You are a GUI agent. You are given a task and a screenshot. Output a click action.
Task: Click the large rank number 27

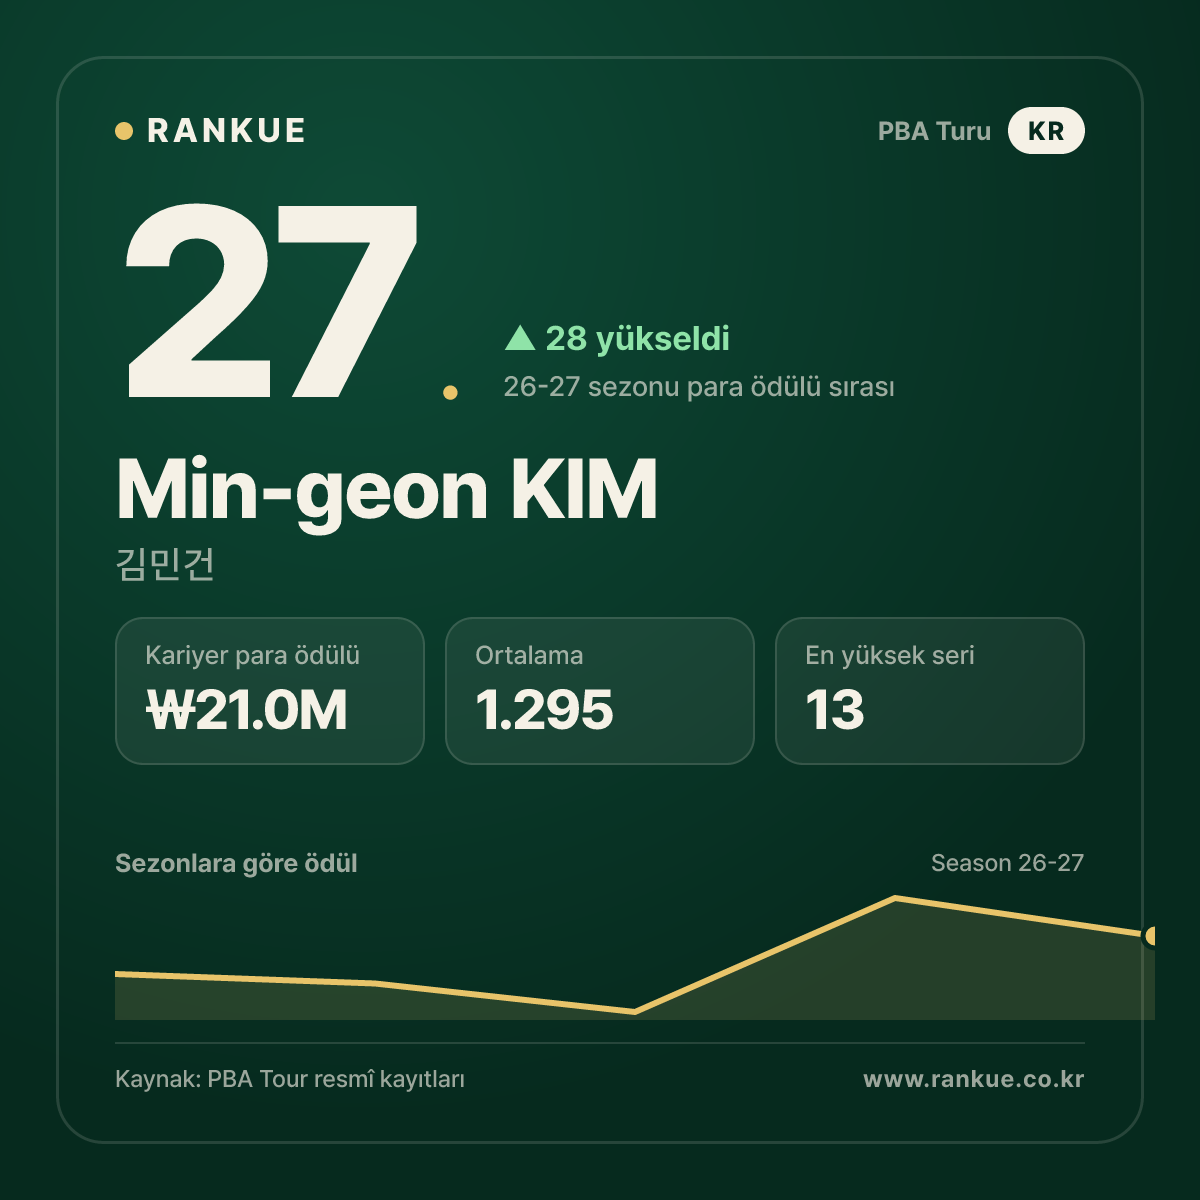click(271, 300)
